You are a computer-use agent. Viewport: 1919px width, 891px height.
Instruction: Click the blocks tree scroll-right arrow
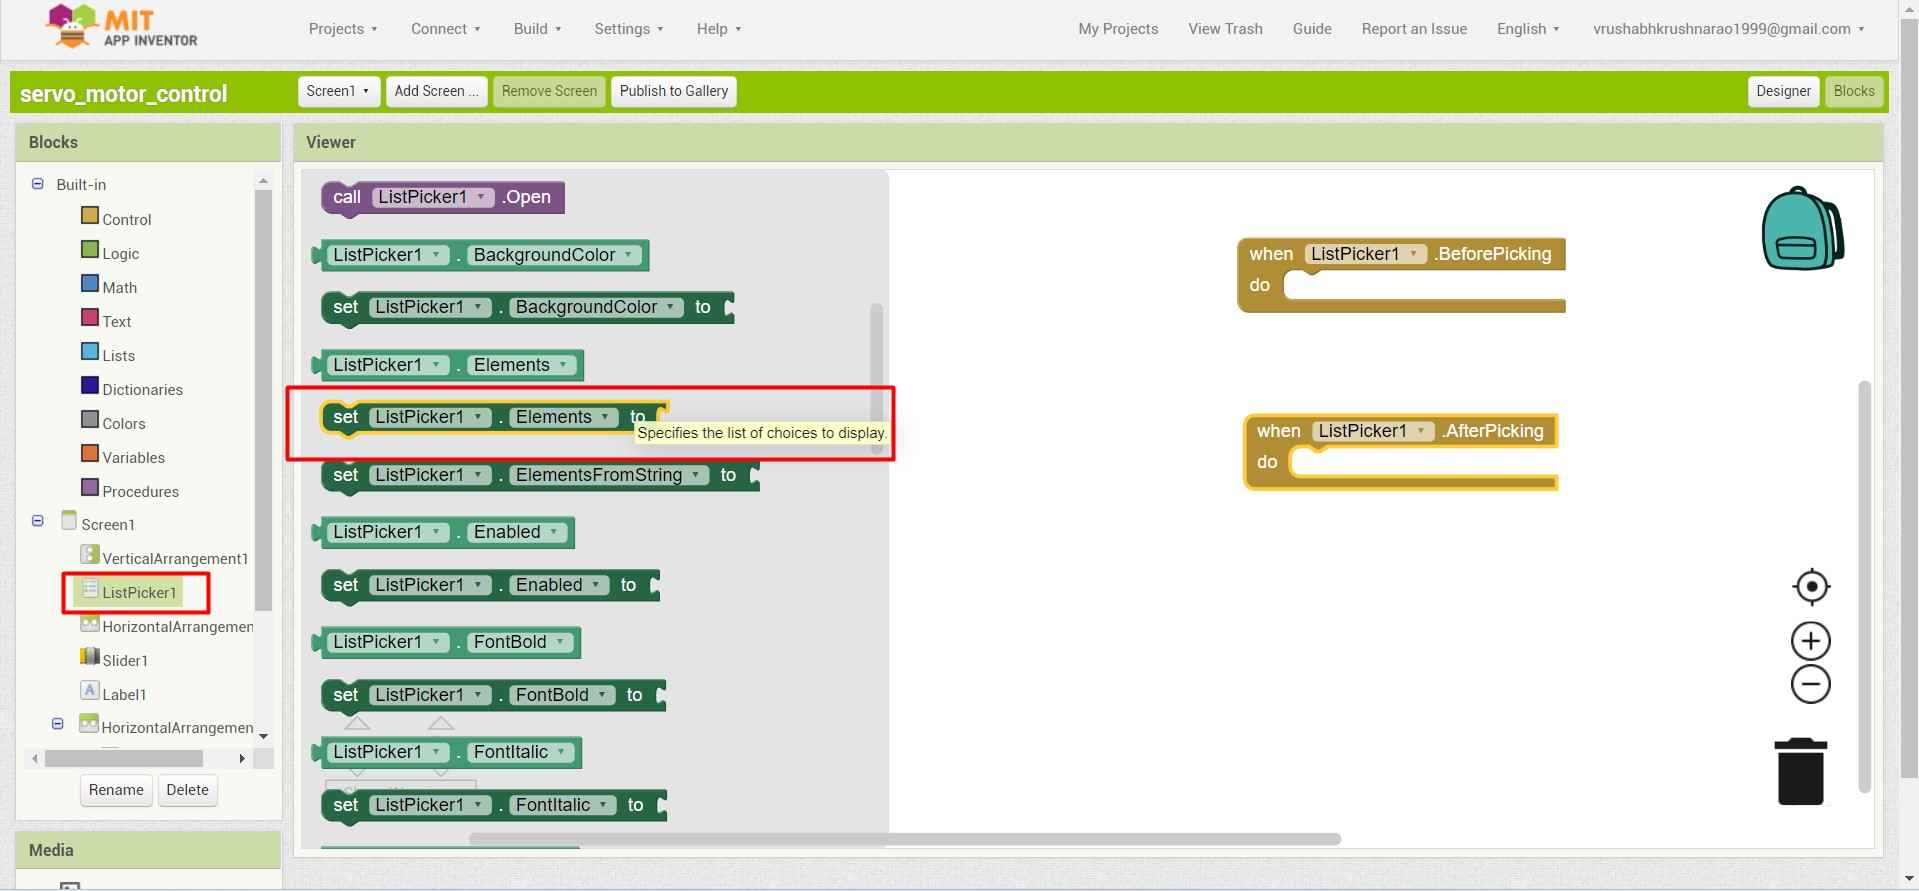point(241,759)
